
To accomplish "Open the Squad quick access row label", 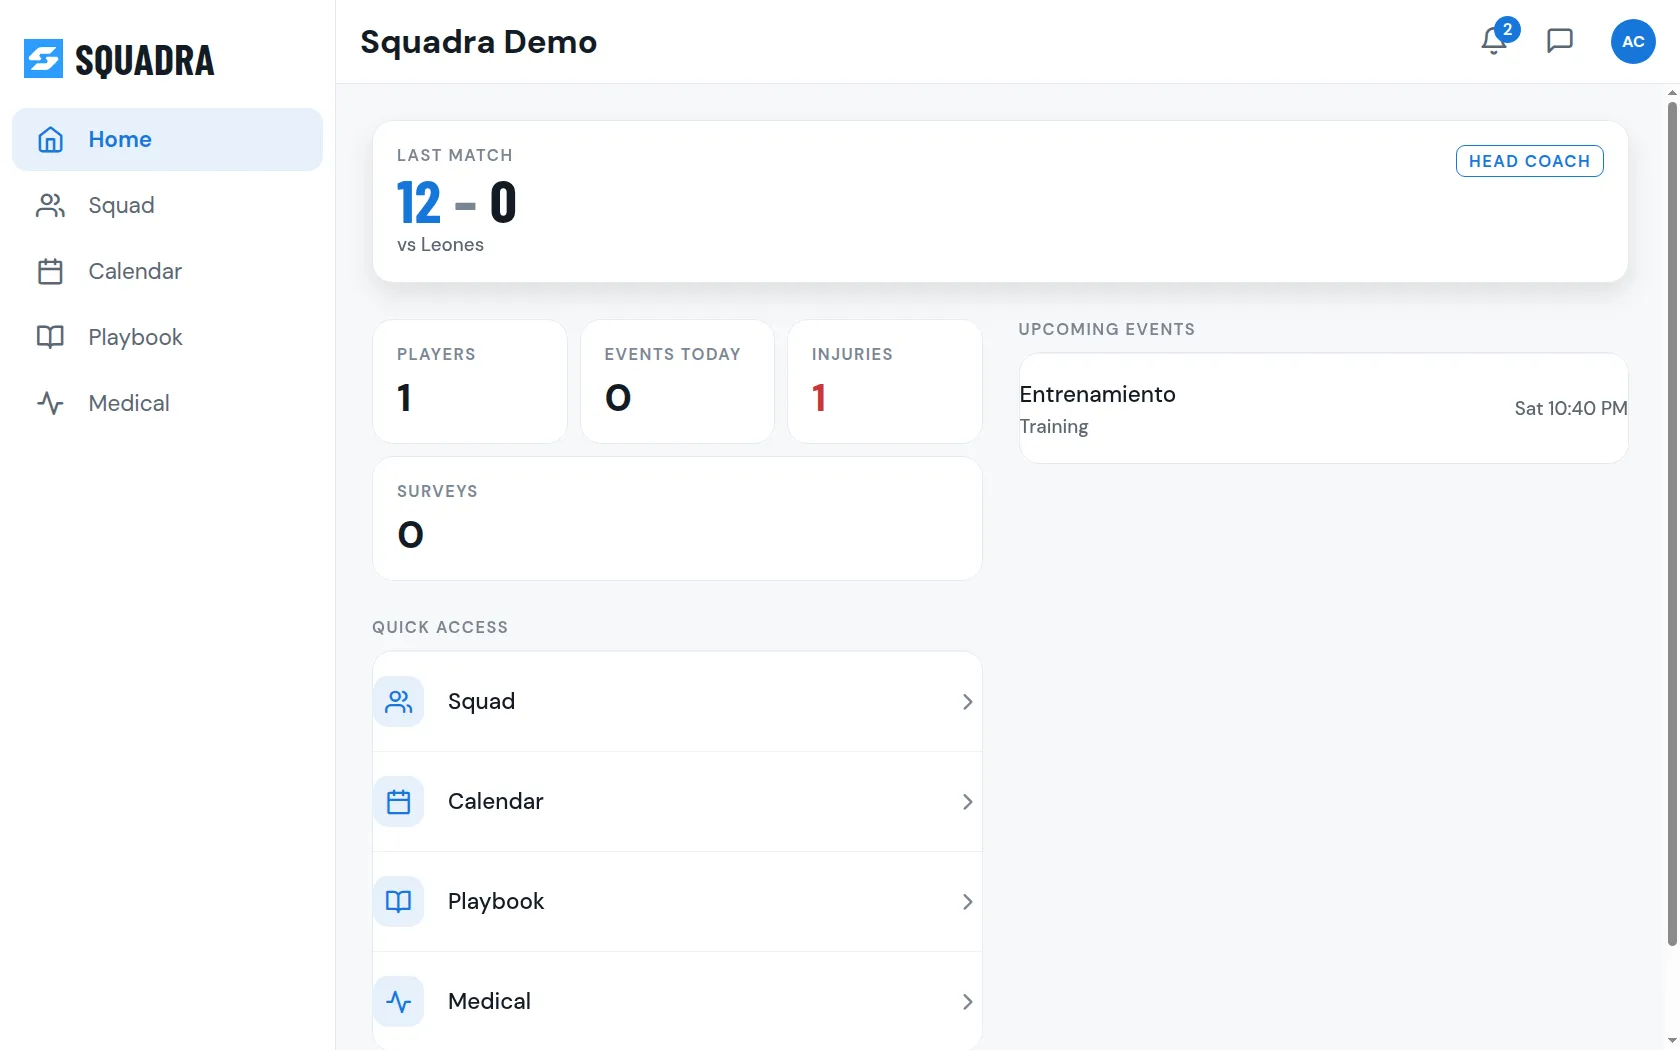I will [x=481, y=701].
